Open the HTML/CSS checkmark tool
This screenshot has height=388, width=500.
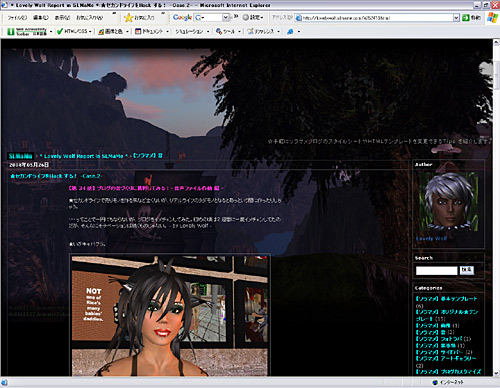[74, 31]
